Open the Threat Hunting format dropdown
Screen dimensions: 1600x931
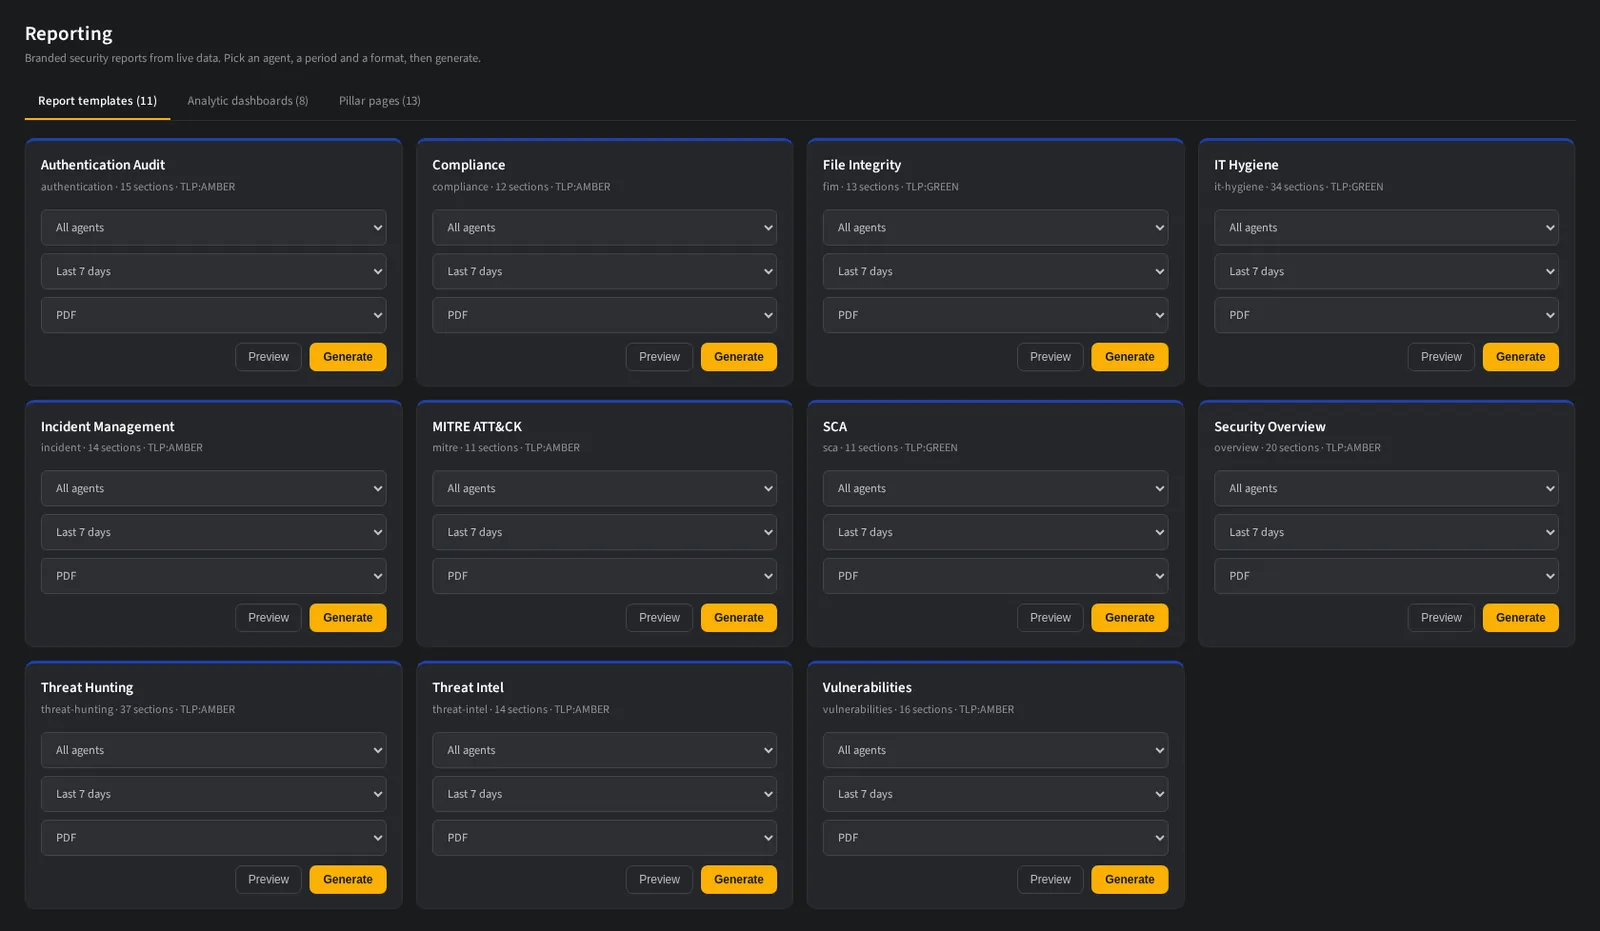pos(214,838)
